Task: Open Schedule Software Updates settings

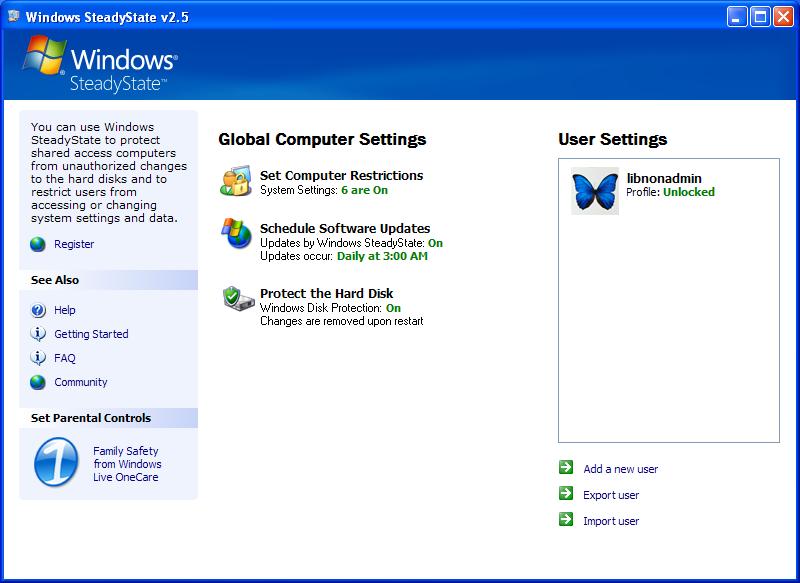Action: (x=345, y=228)
